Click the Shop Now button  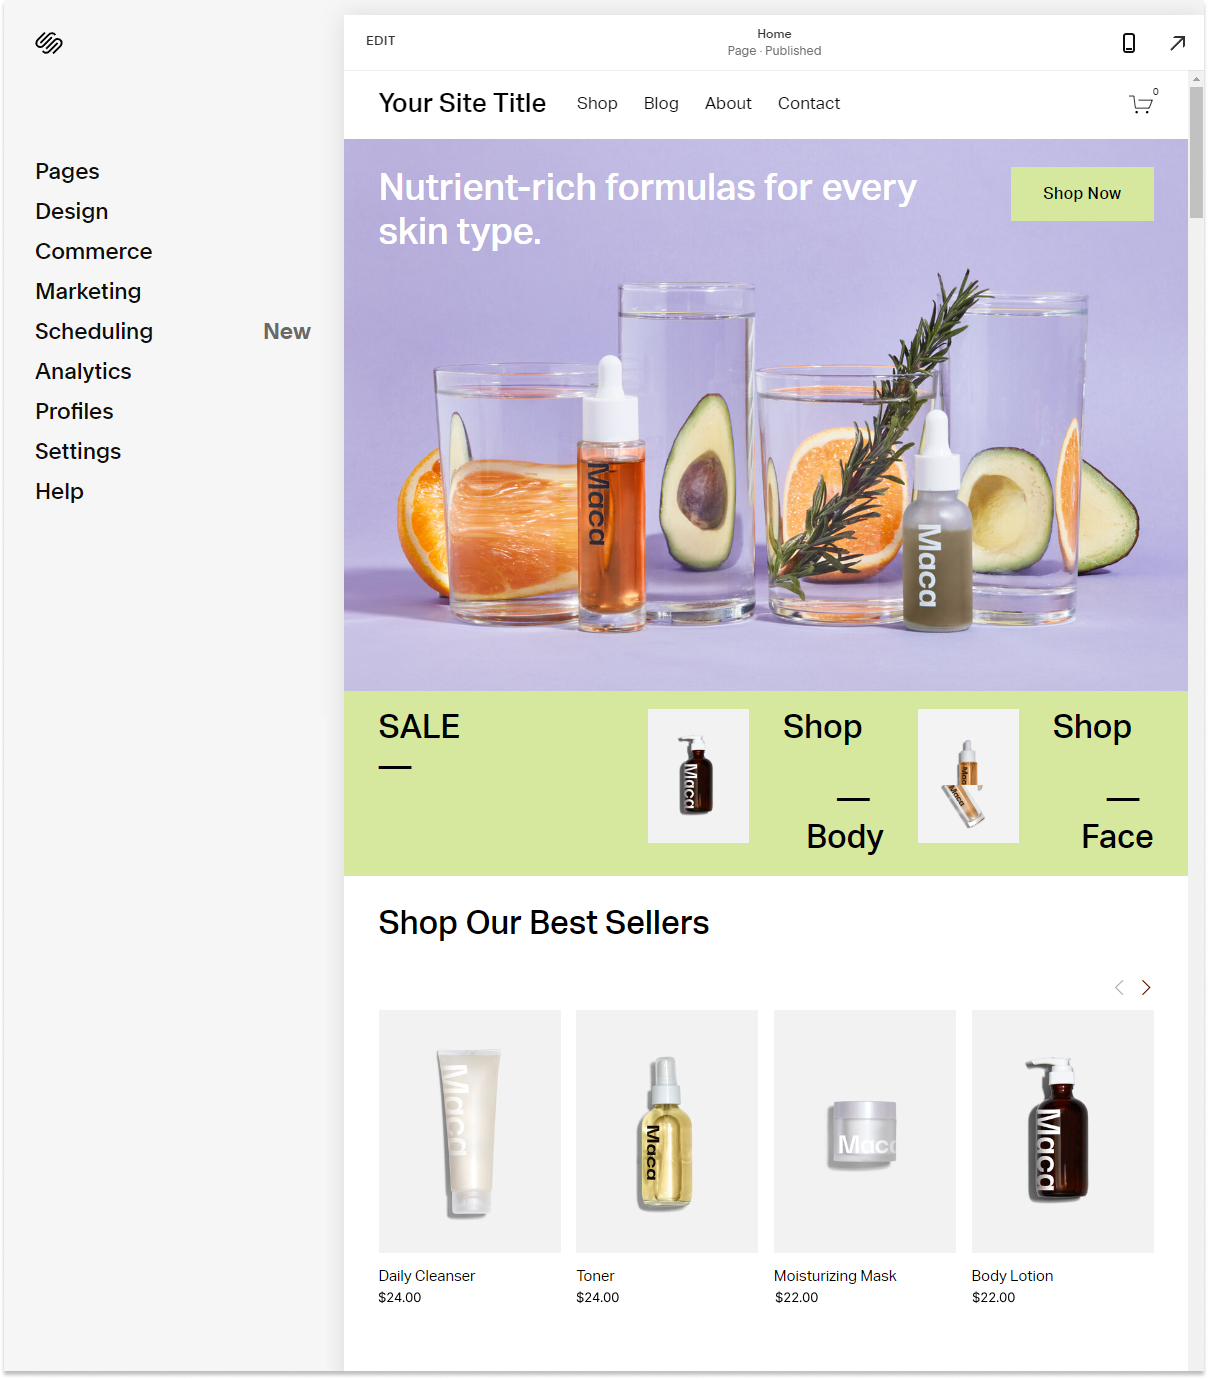pos(1082,194)
